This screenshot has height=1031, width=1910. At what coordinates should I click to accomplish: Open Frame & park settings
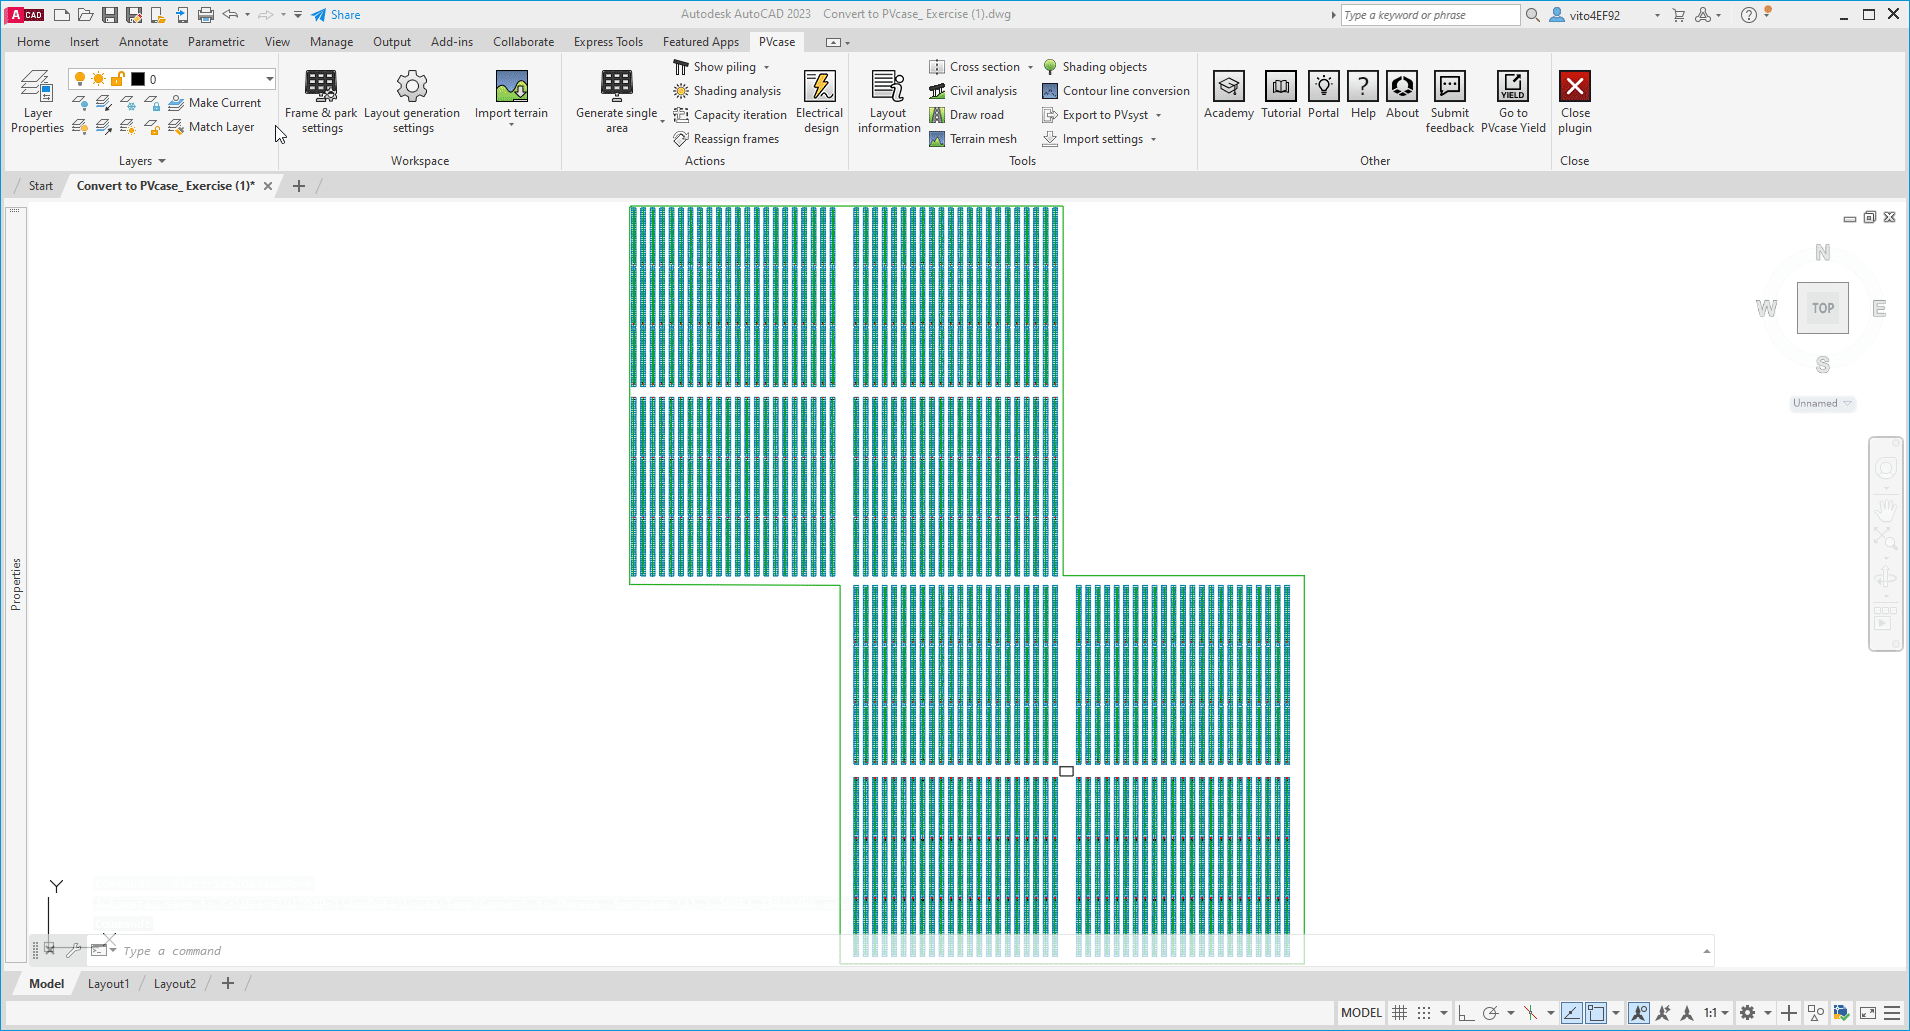[x=321, y=100]
